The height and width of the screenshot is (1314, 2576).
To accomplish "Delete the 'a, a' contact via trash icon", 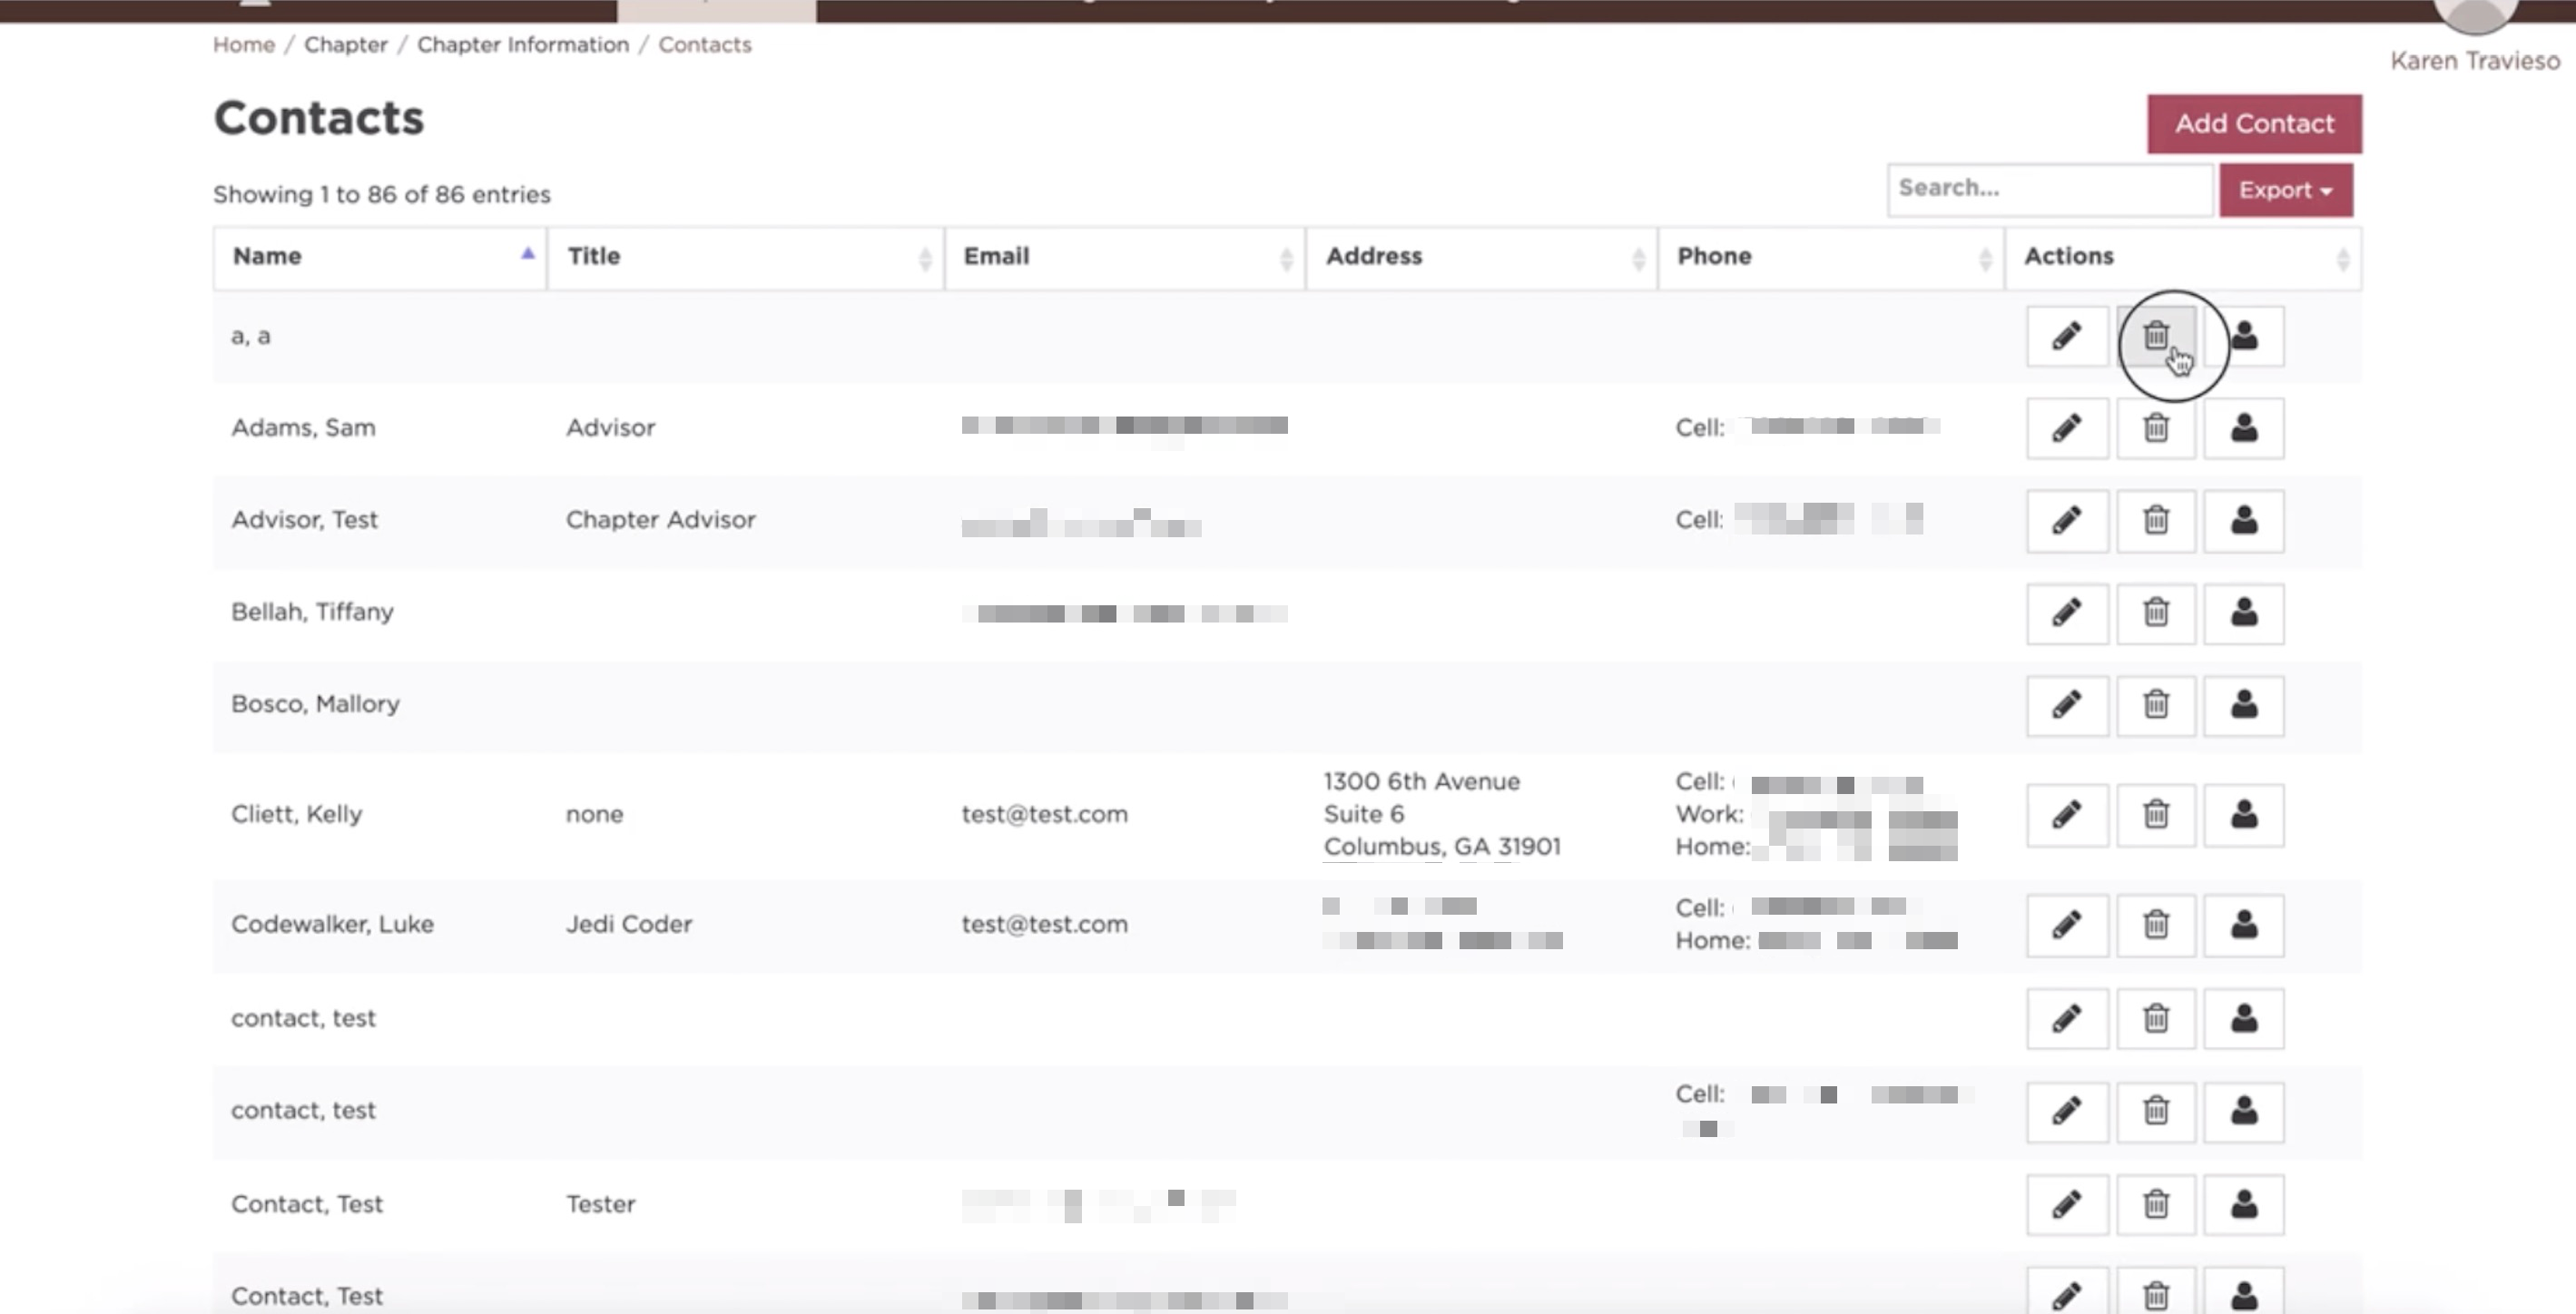I will [x=2156, y=336].
